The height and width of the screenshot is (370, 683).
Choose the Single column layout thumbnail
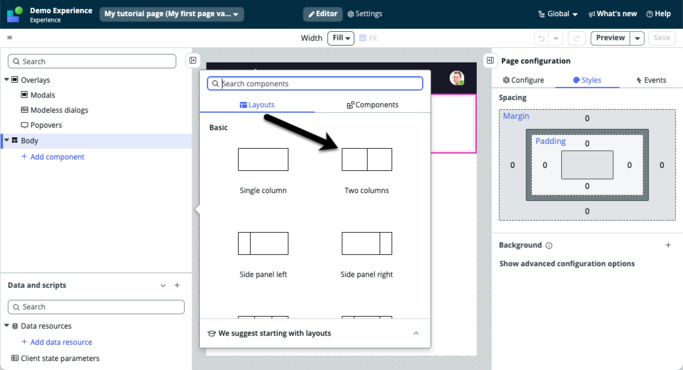point(263,160)
